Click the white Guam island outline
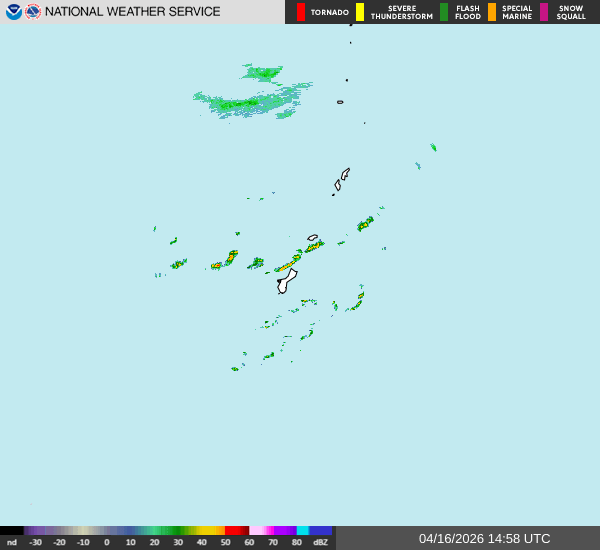The height and width of the screenshot is (550, 600). tap(287, 281)
